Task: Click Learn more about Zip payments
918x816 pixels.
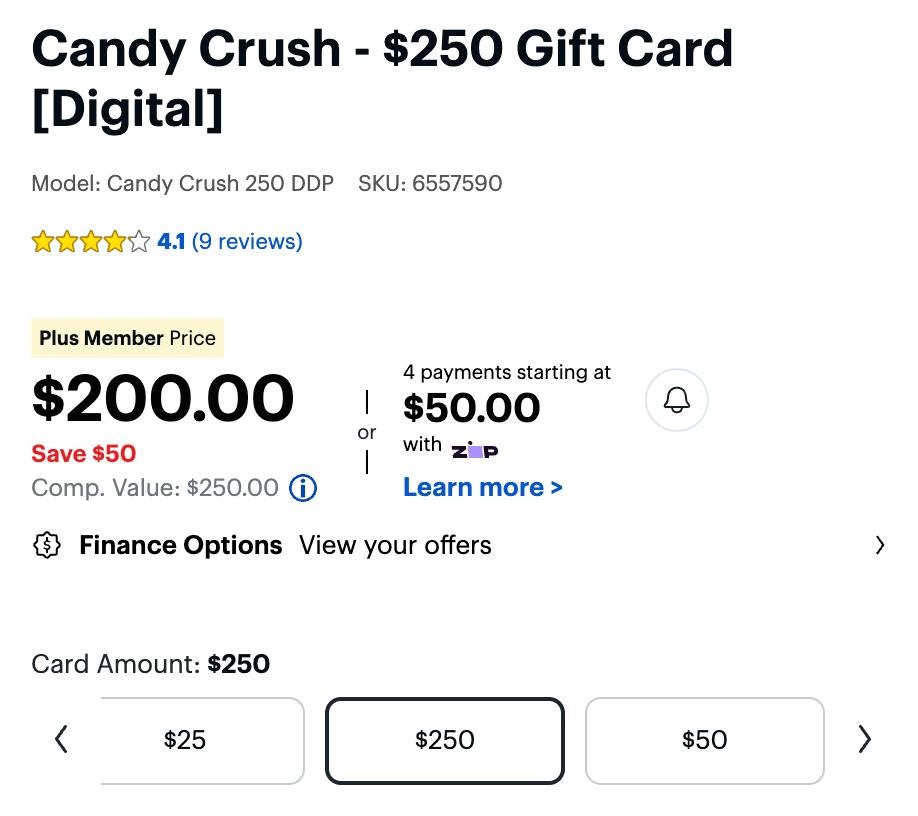Action: (483, 488)
